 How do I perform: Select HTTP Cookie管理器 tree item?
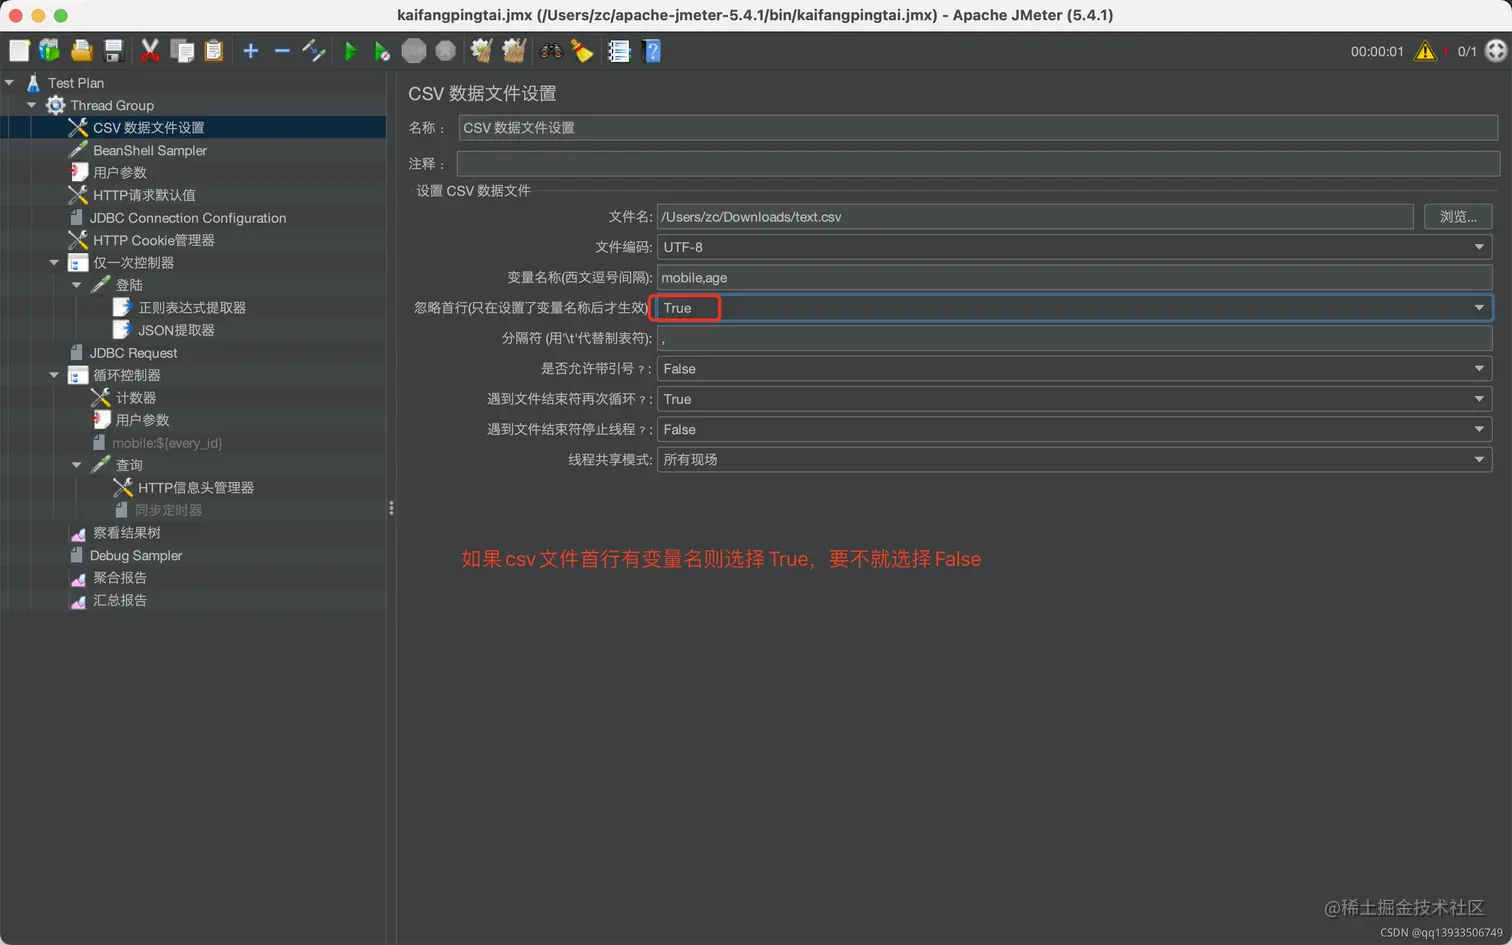(153, 240)
